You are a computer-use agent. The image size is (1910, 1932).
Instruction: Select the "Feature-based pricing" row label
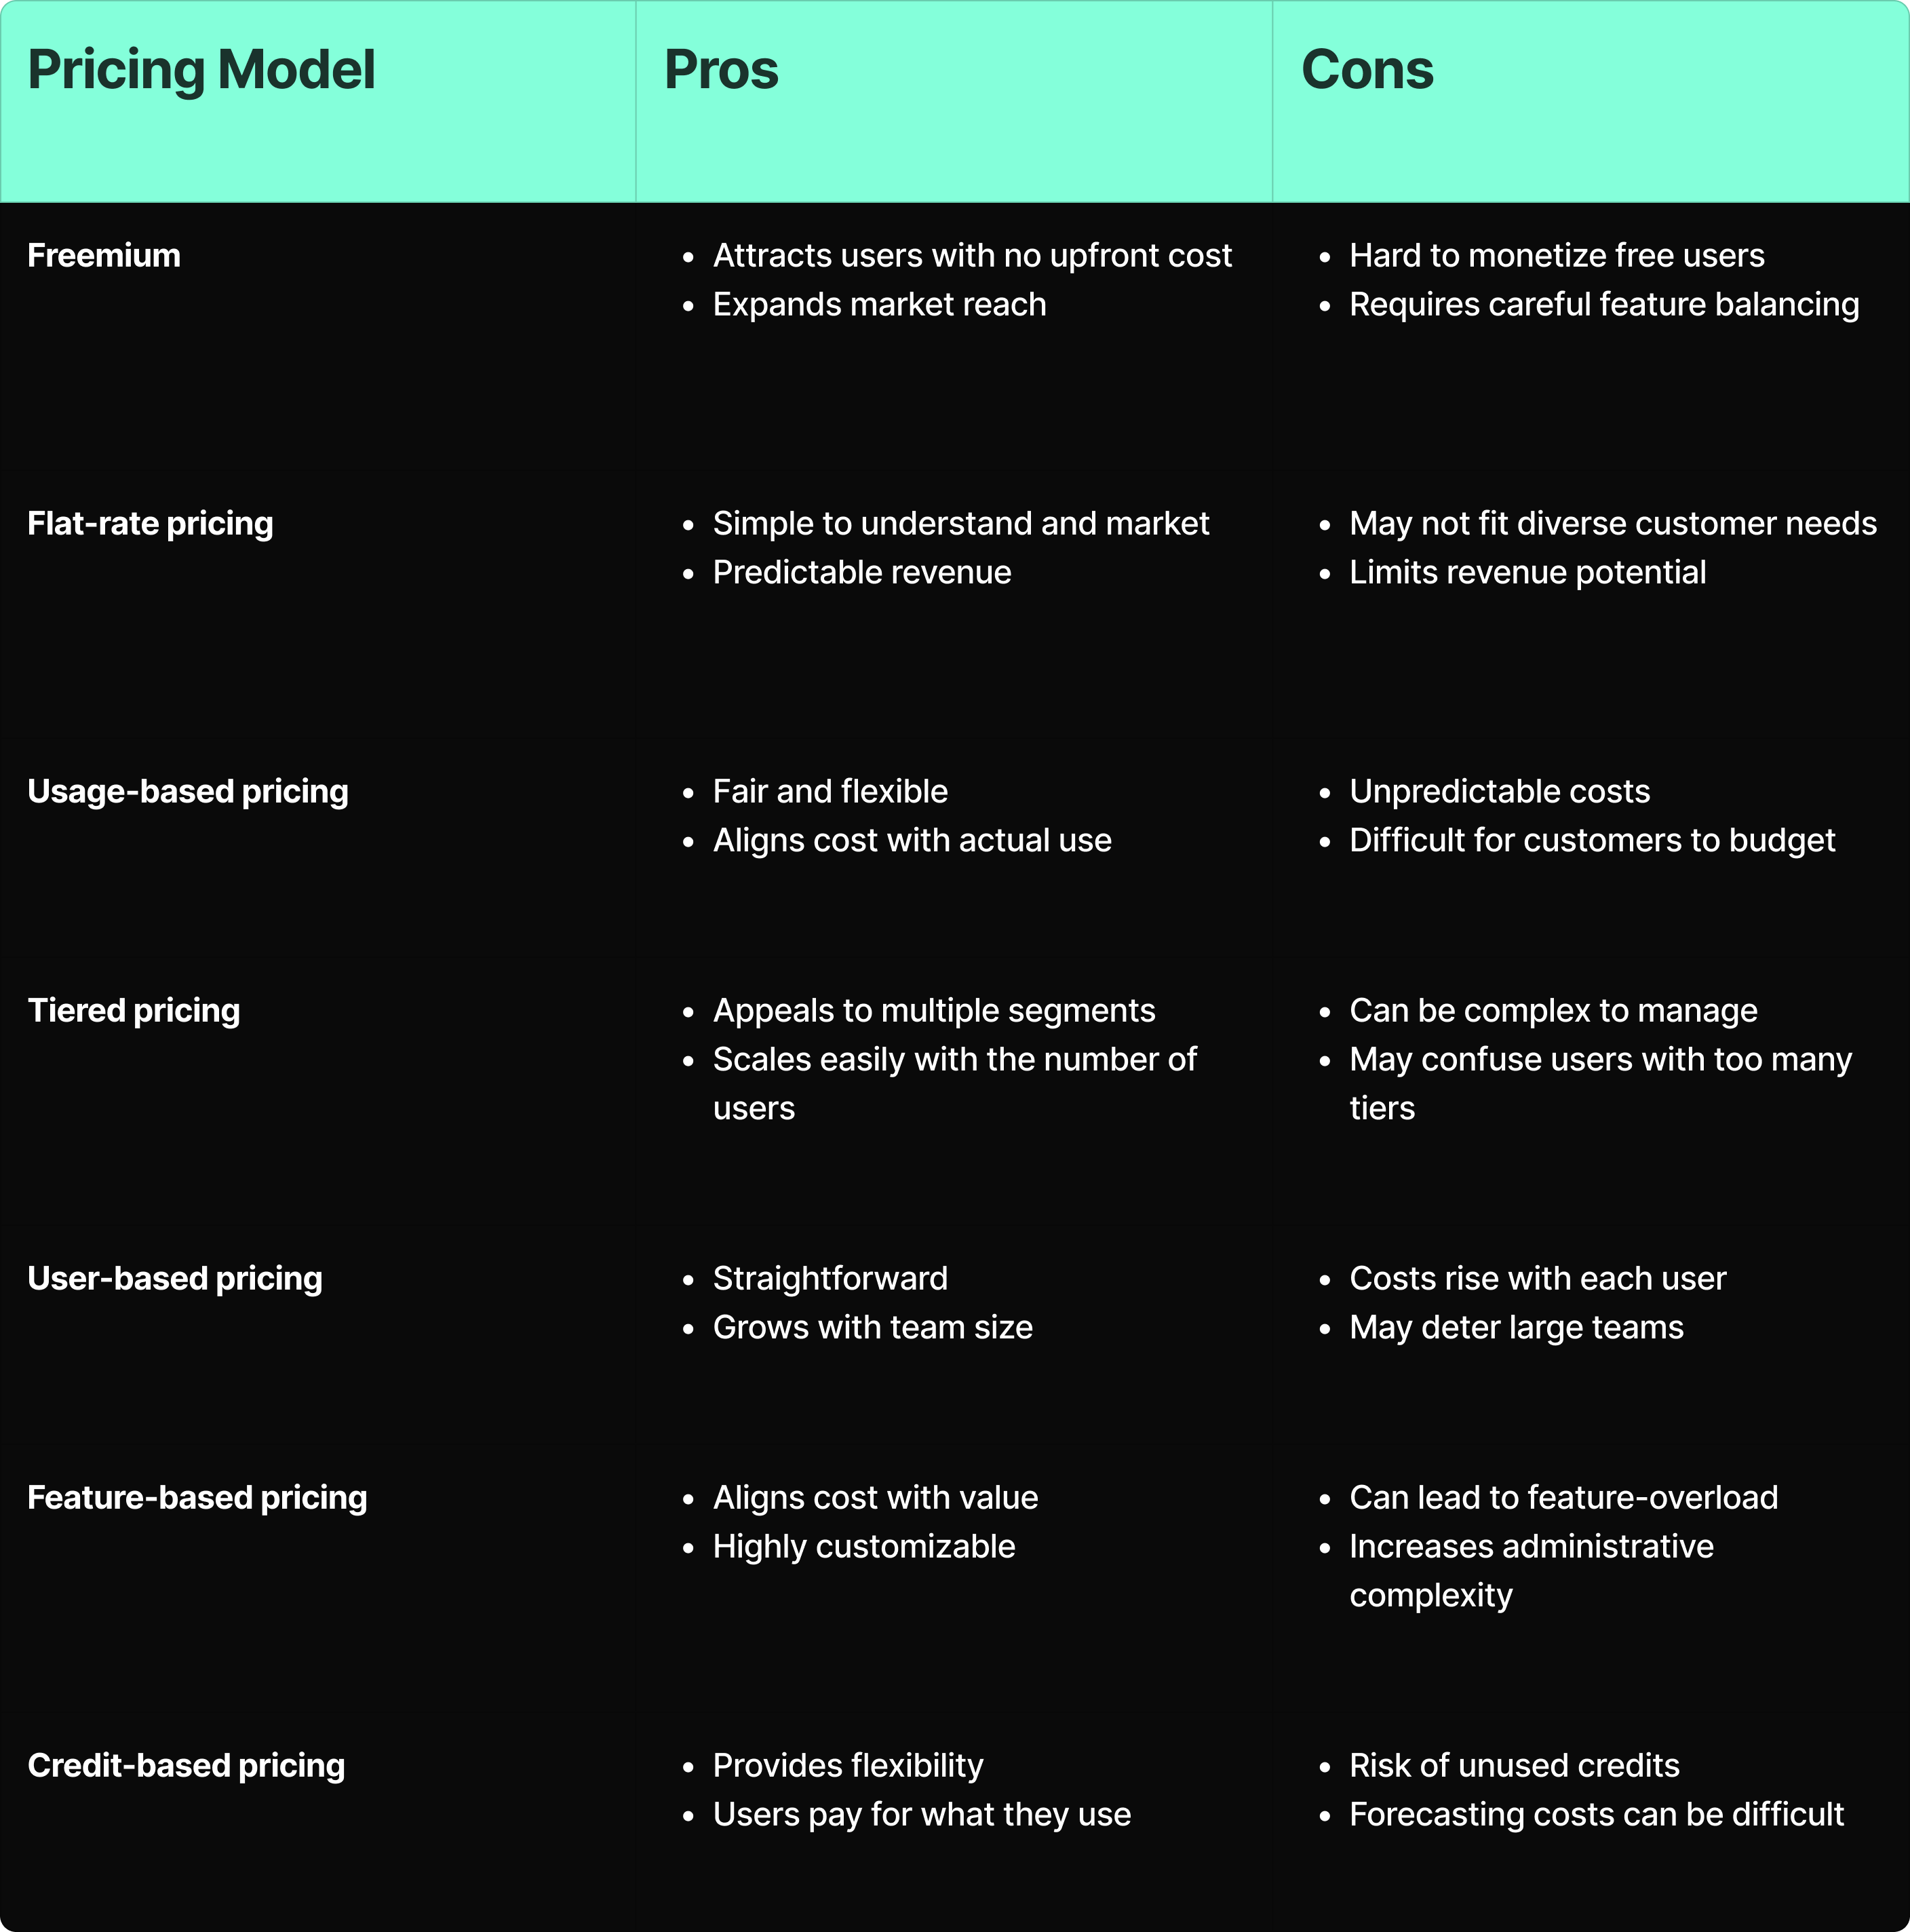[197, 1498]
